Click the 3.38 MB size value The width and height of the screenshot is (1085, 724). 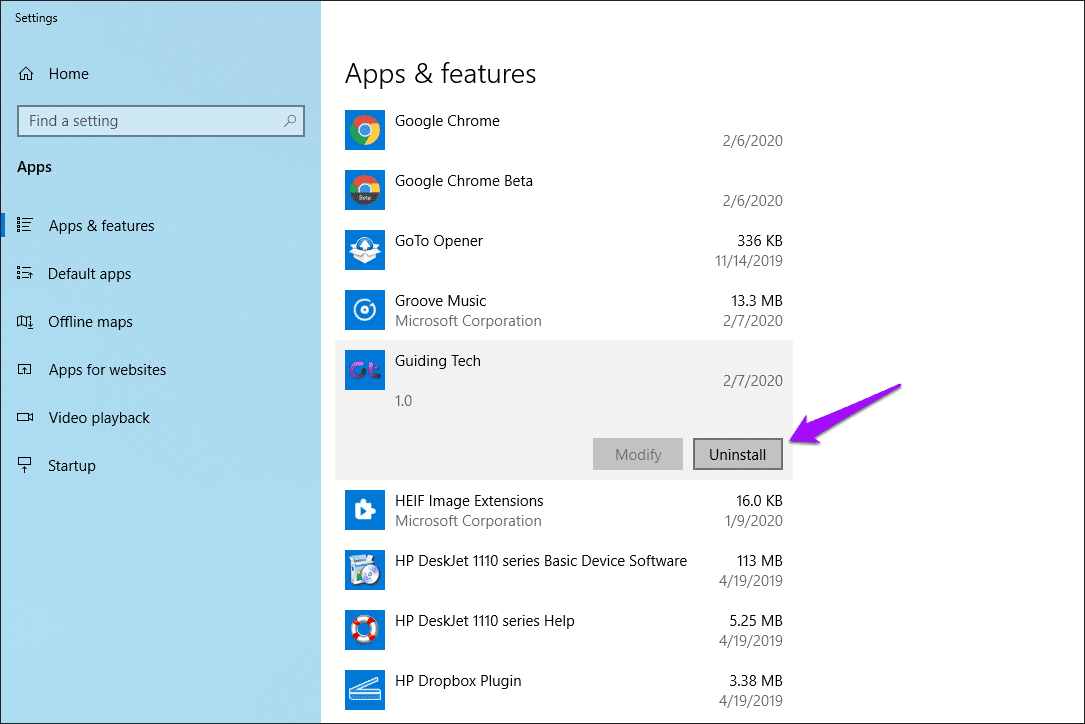[x=756, y=681]
